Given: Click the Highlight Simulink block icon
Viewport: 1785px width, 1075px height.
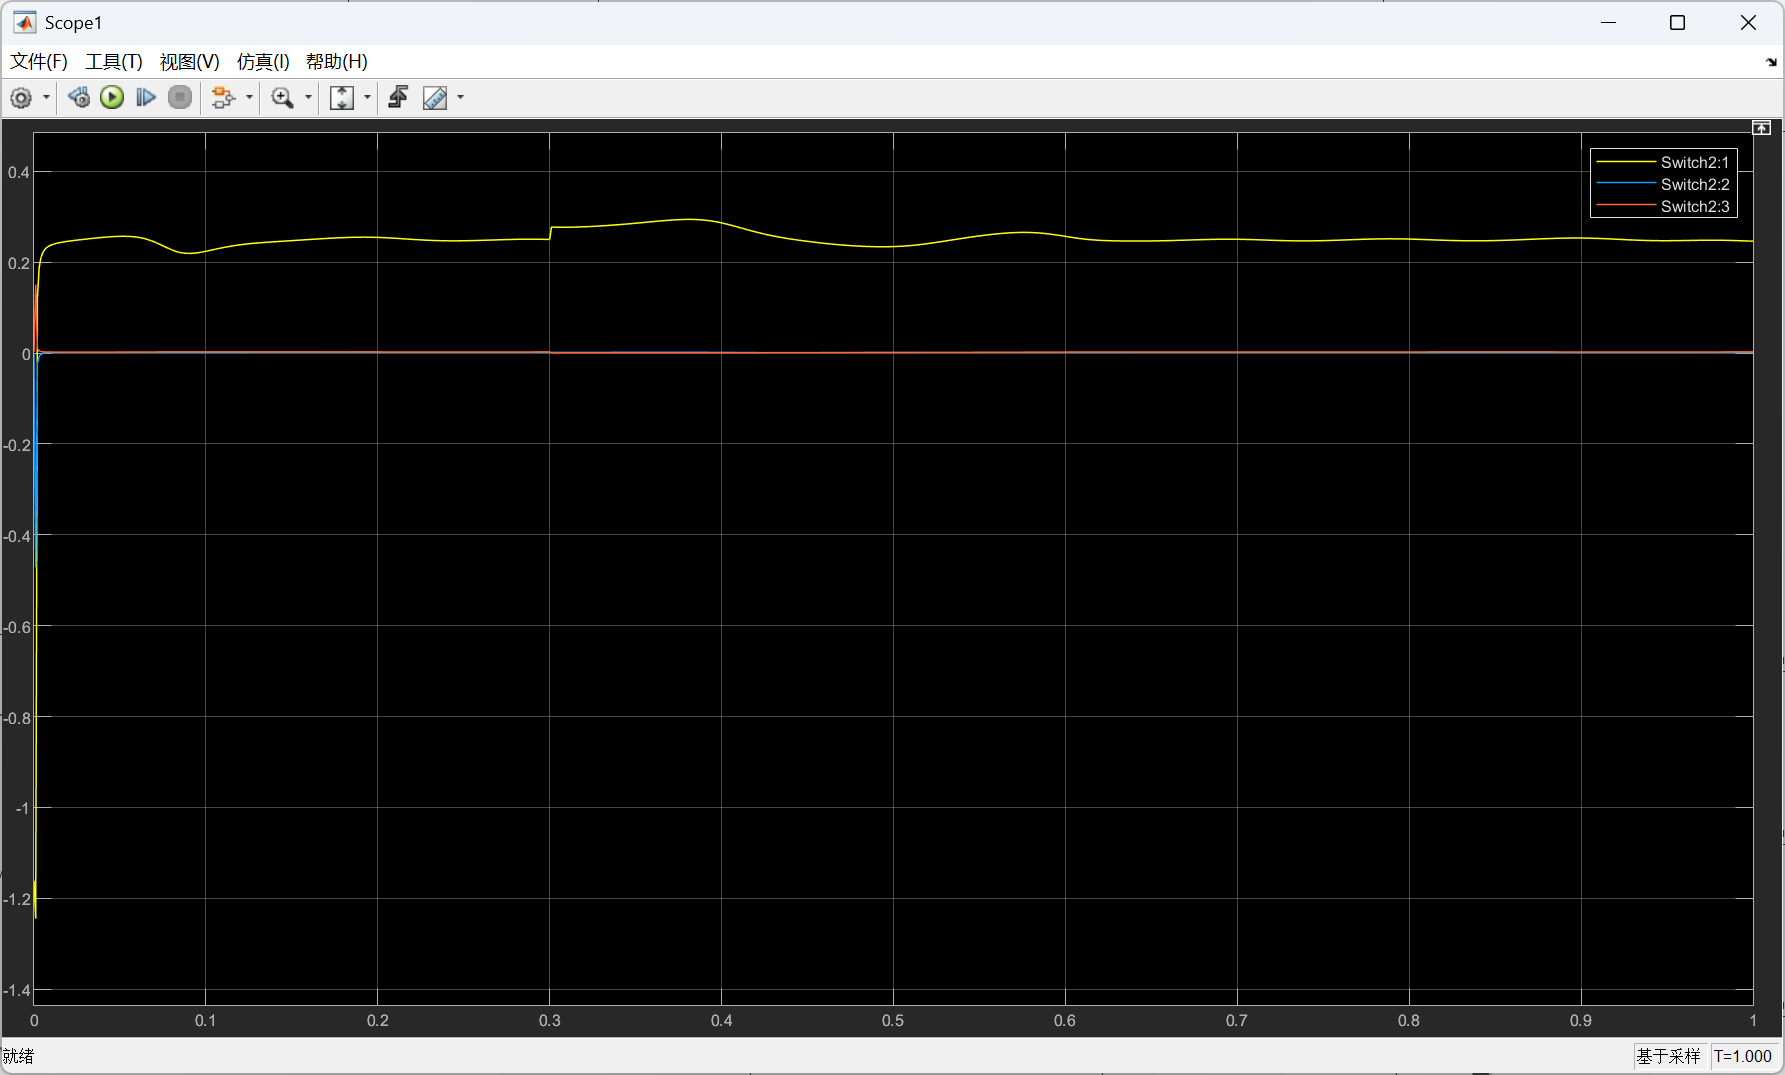Looking at the screenshot, I should (x=223, y=98).
